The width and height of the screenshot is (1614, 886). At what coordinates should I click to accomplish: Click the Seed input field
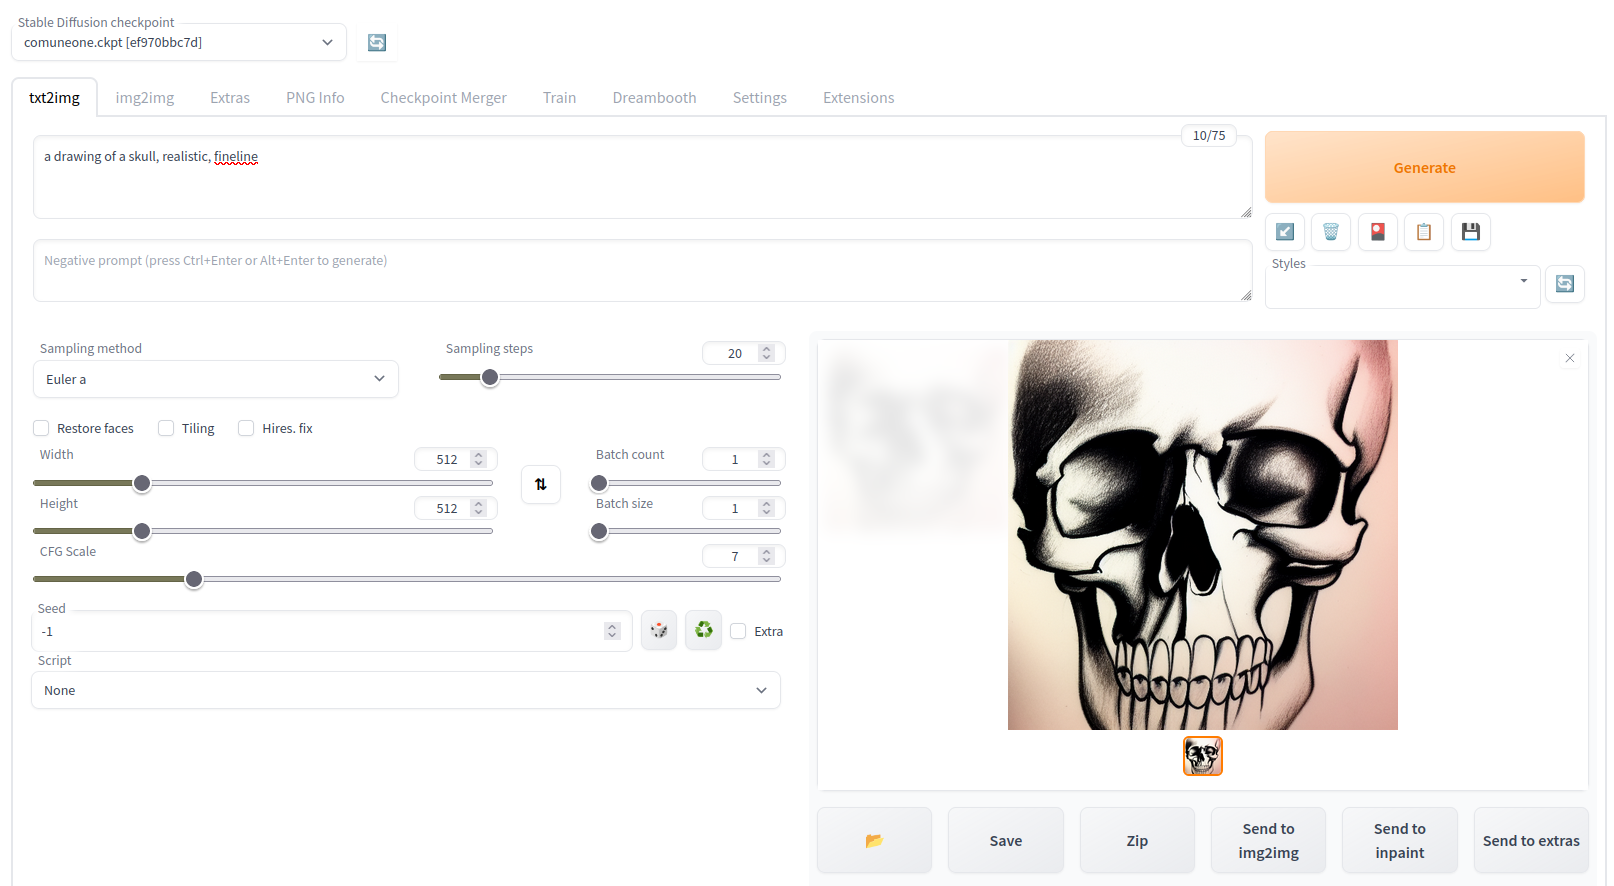pyautogui.click(x=332, y=631)
